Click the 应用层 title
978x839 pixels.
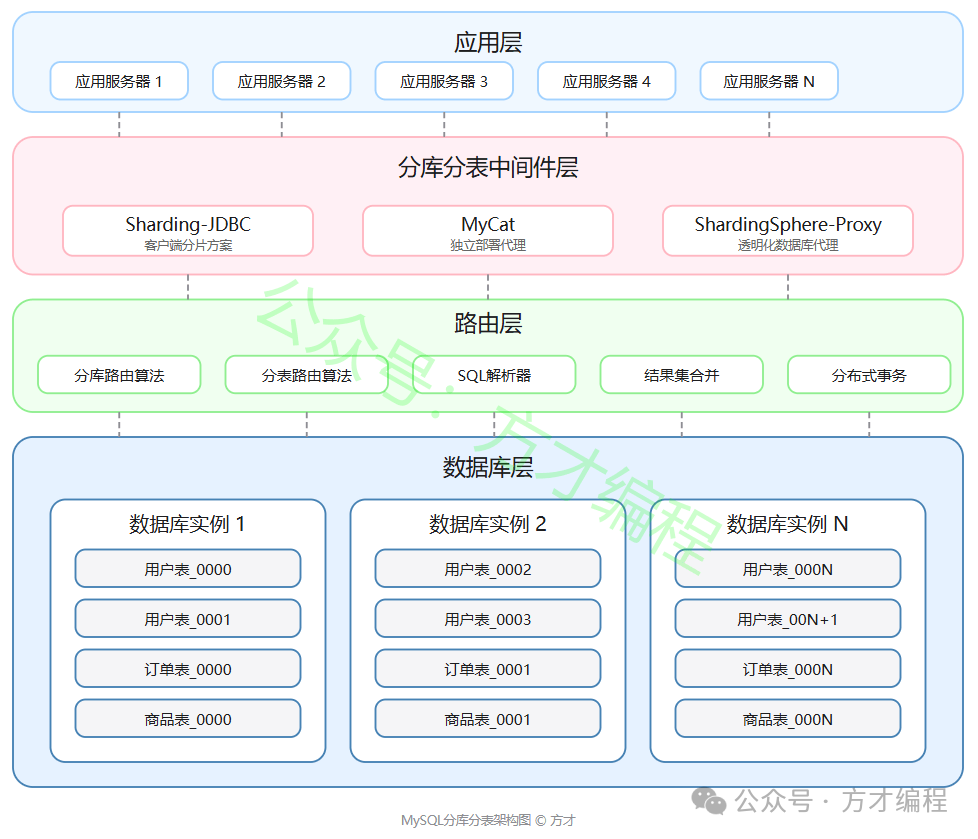coord(488,42)
